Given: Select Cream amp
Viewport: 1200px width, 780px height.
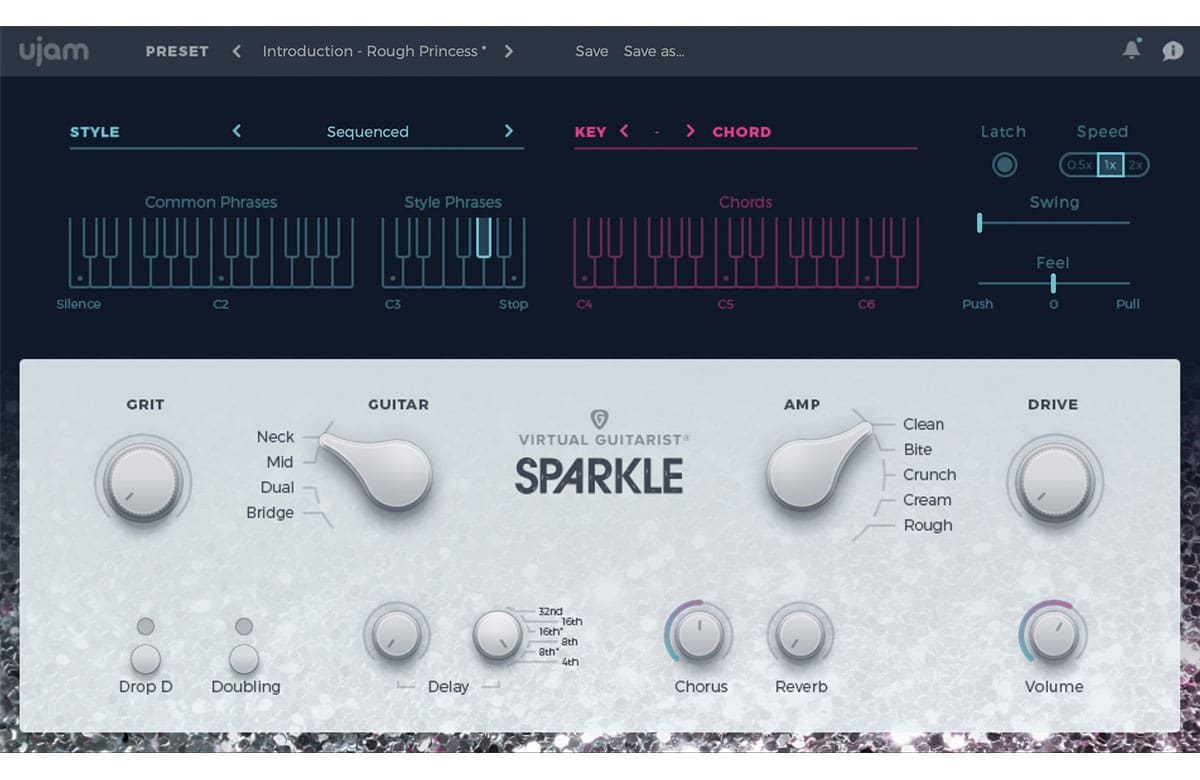Looking at the screenshot, I should tap(927, 499).
